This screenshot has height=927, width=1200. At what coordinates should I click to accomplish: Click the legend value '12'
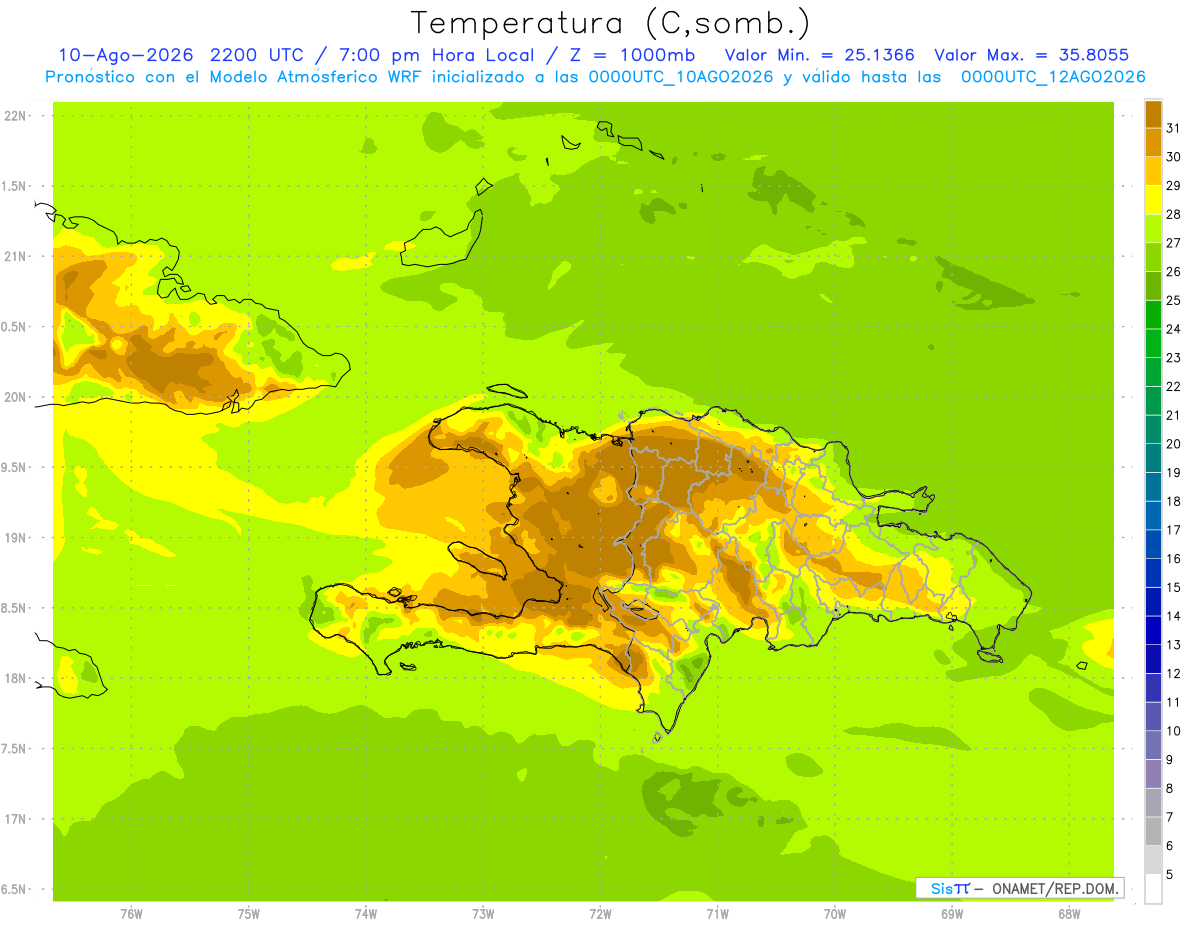(x=1174, y=673)
